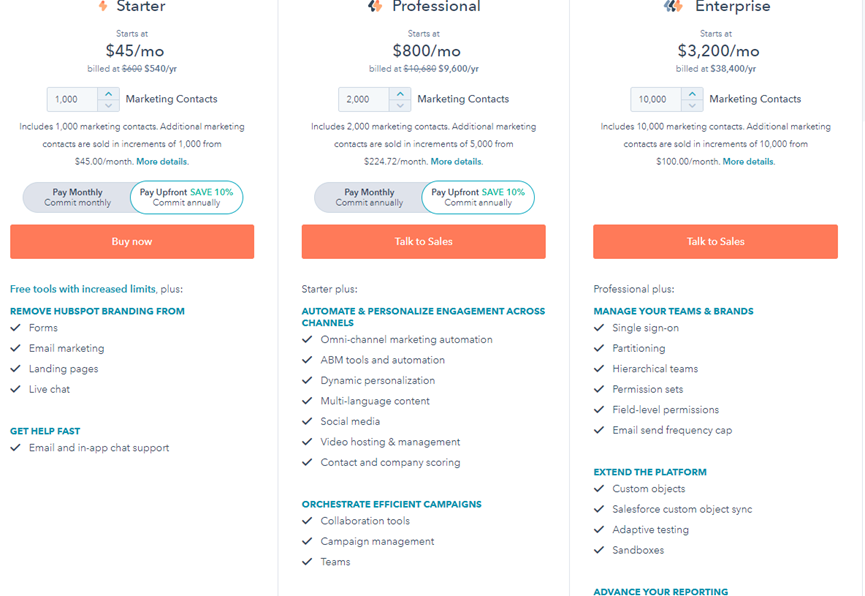Click the checkmark beside Single sign-on
865x596 pixels.
point(600,328)
